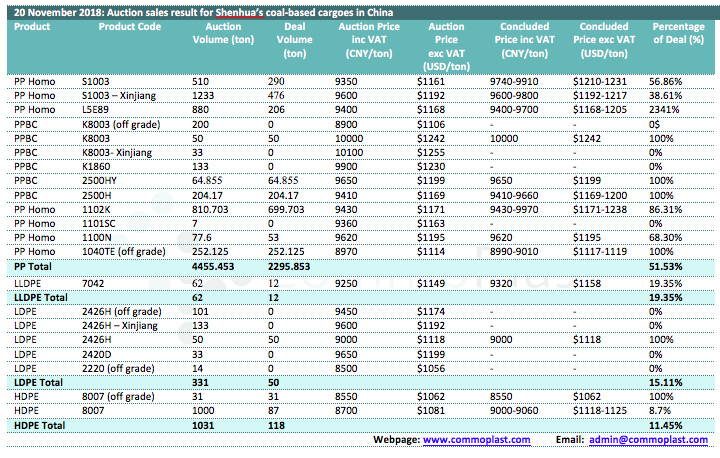This screenshot has height=458, width=720.
Task: Select the 4455.453 PP total auction volume
Action: tap(218, 268)
